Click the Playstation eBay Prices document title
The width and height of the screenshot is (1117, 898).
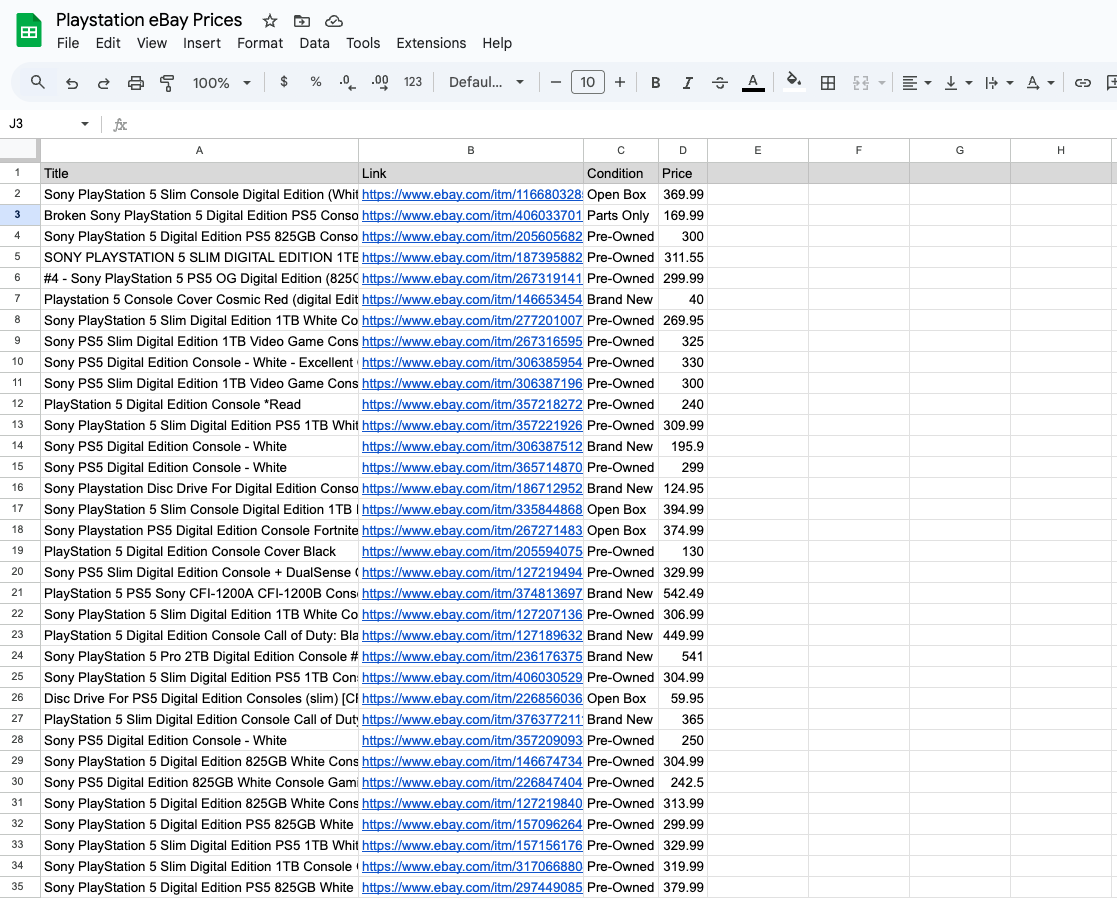149,21
